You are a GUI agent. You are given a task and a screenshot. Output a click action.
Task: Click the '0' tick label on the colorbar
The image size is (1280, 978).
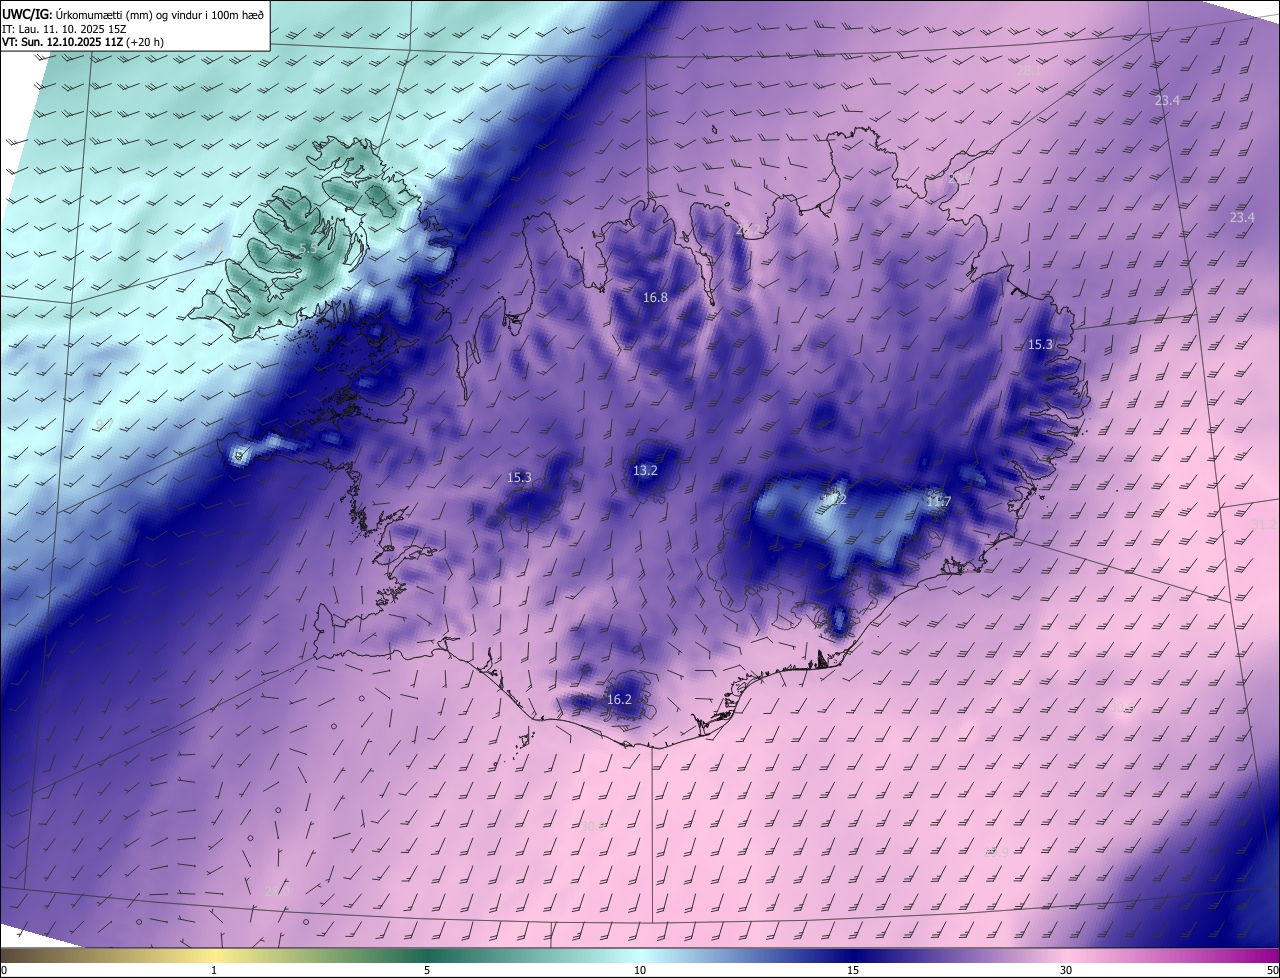coord(4,970)
